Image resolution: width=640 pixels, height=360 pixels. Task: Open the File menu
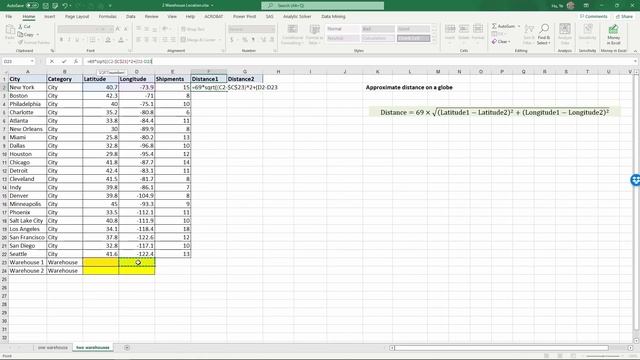pos(9,16)
